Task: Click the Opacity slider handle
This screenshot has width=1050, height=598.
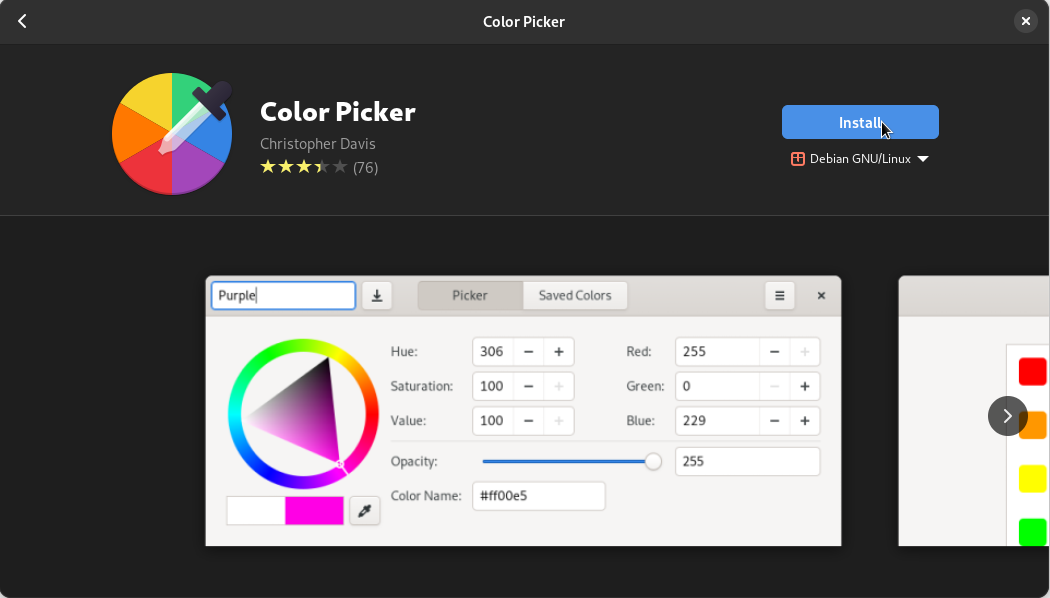Action: [x=653, y=461]
